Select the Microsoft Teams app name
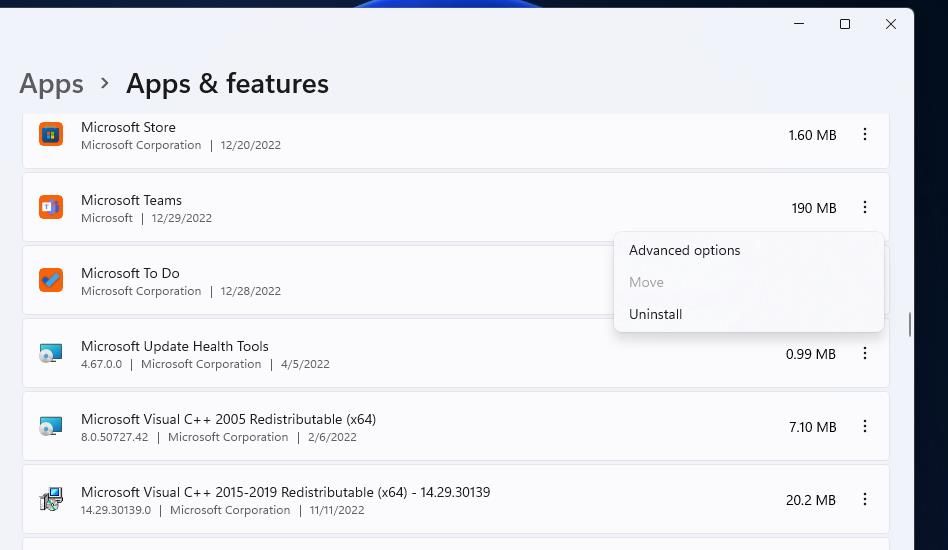This screenshot has width=948, height=550. click(x=131, y=200)
